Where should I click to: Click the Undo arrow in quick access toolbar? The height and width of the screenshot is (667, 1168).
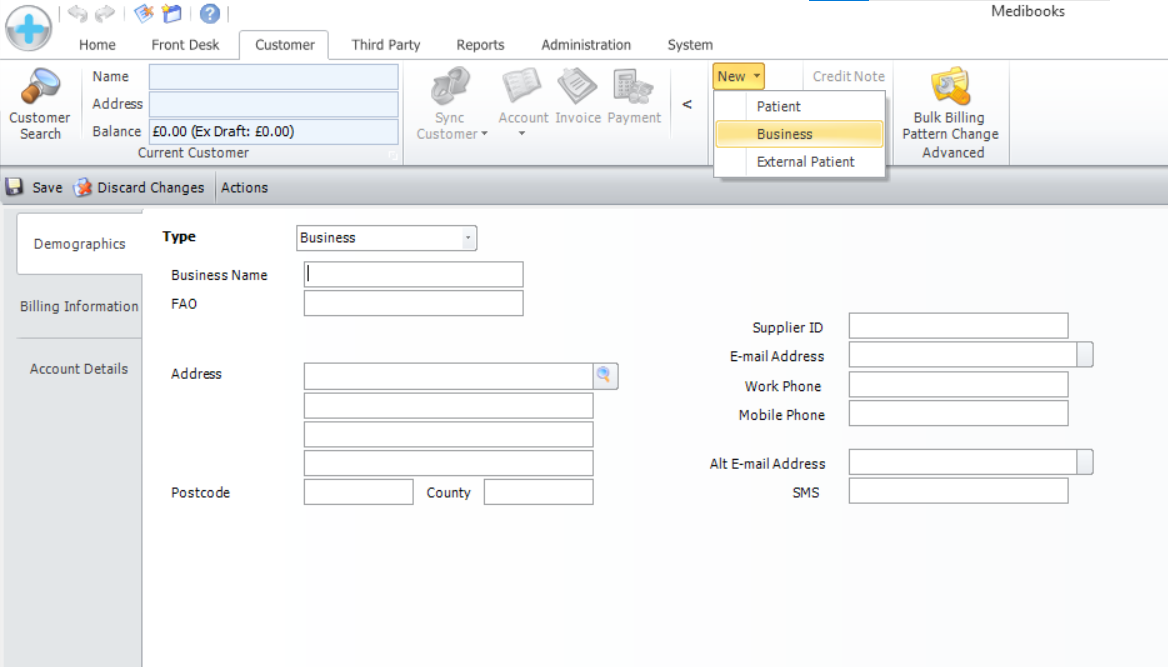78,14
